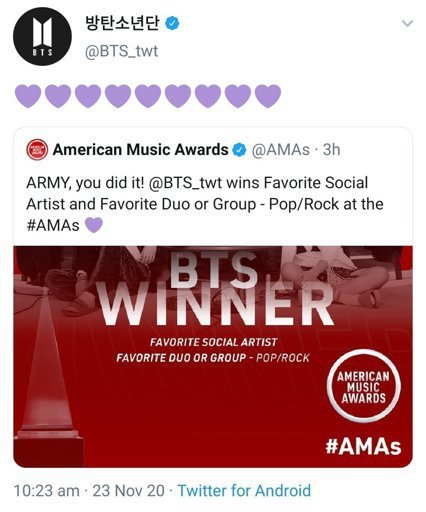
Task: Click the first purple heart emoji
Action: pyautogui.click(x=28, y=96)
